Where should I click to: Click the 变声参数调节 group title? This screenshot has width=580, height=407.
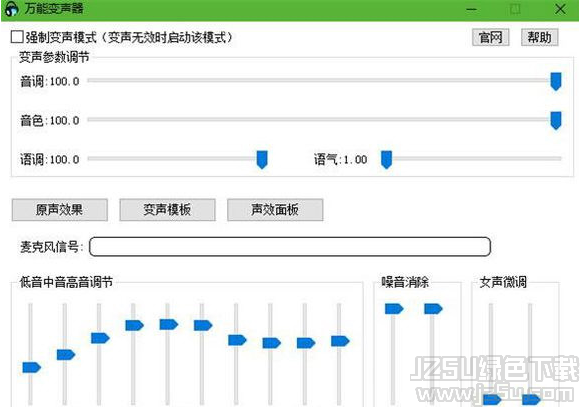click(x=54, y=57)
